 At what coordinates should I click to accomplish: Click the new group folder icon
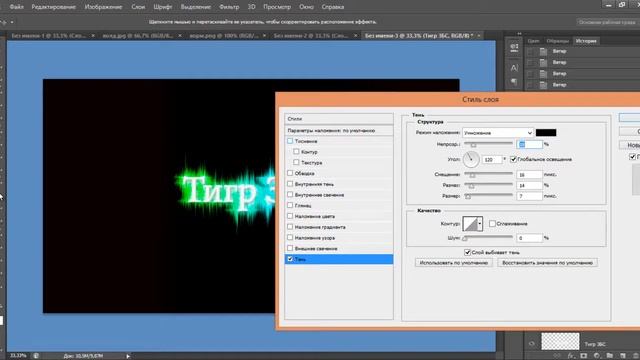pyautogui.click(x=610, y=356)
